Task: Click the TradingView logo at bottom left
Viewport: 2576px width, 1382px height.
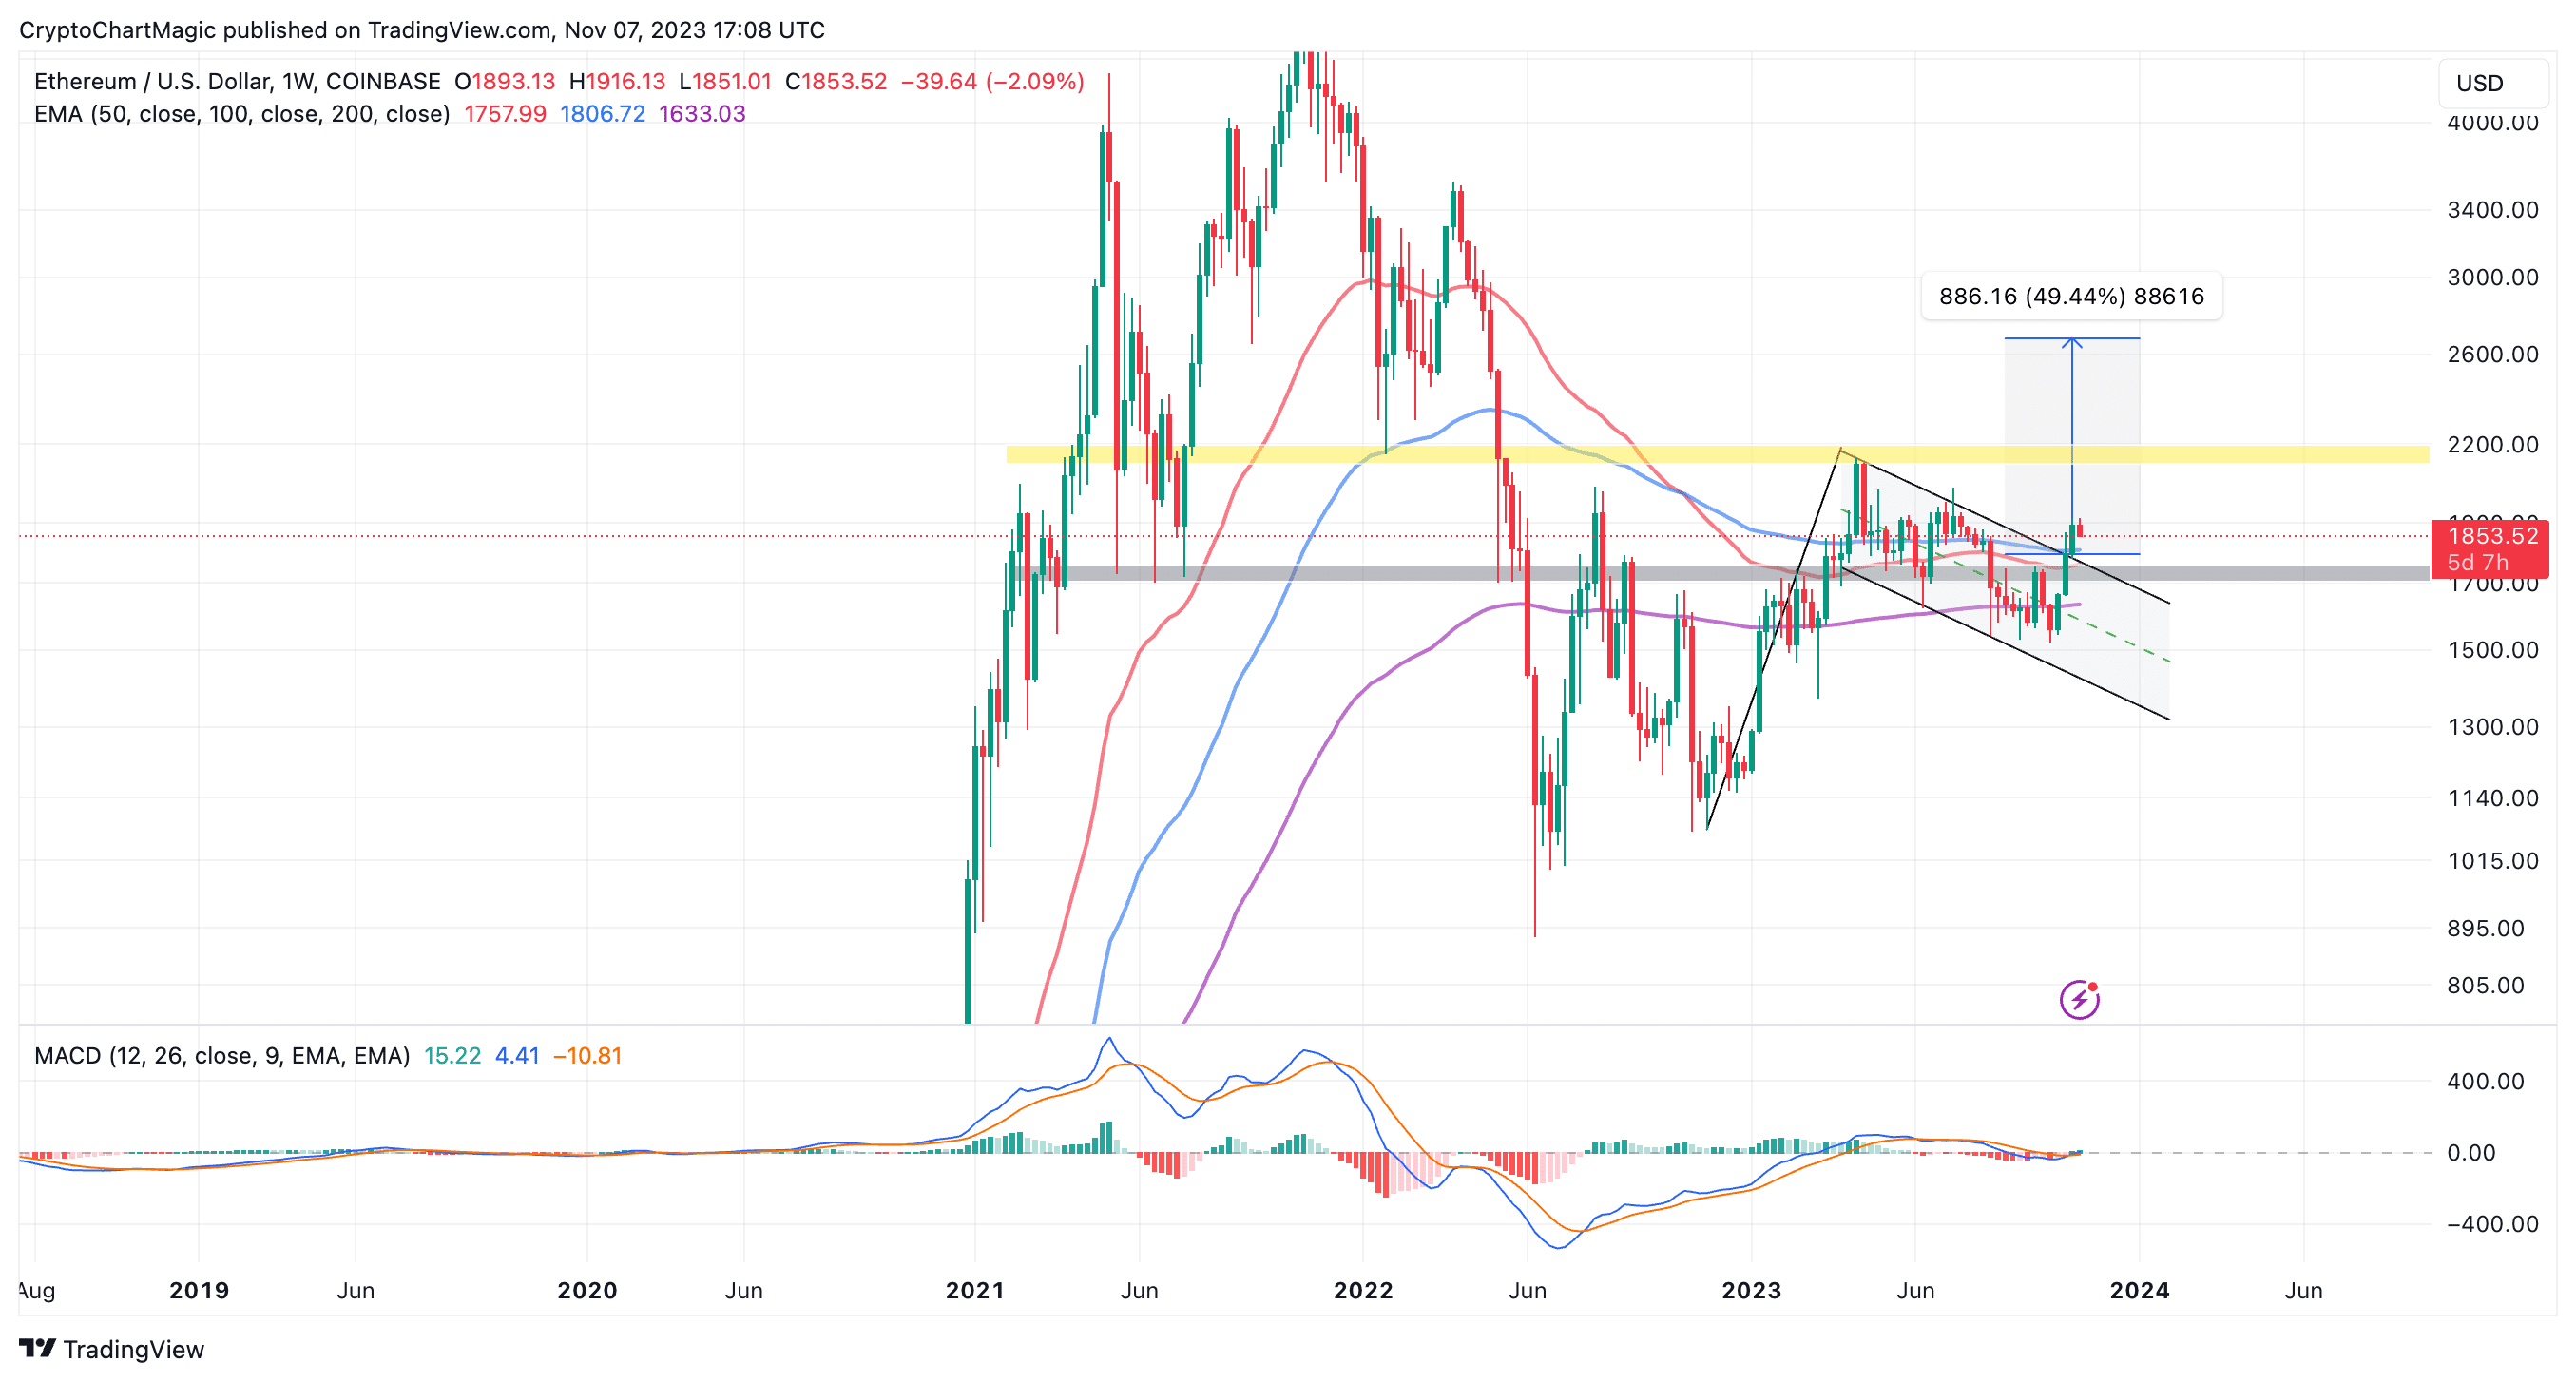Action: 111,1349
